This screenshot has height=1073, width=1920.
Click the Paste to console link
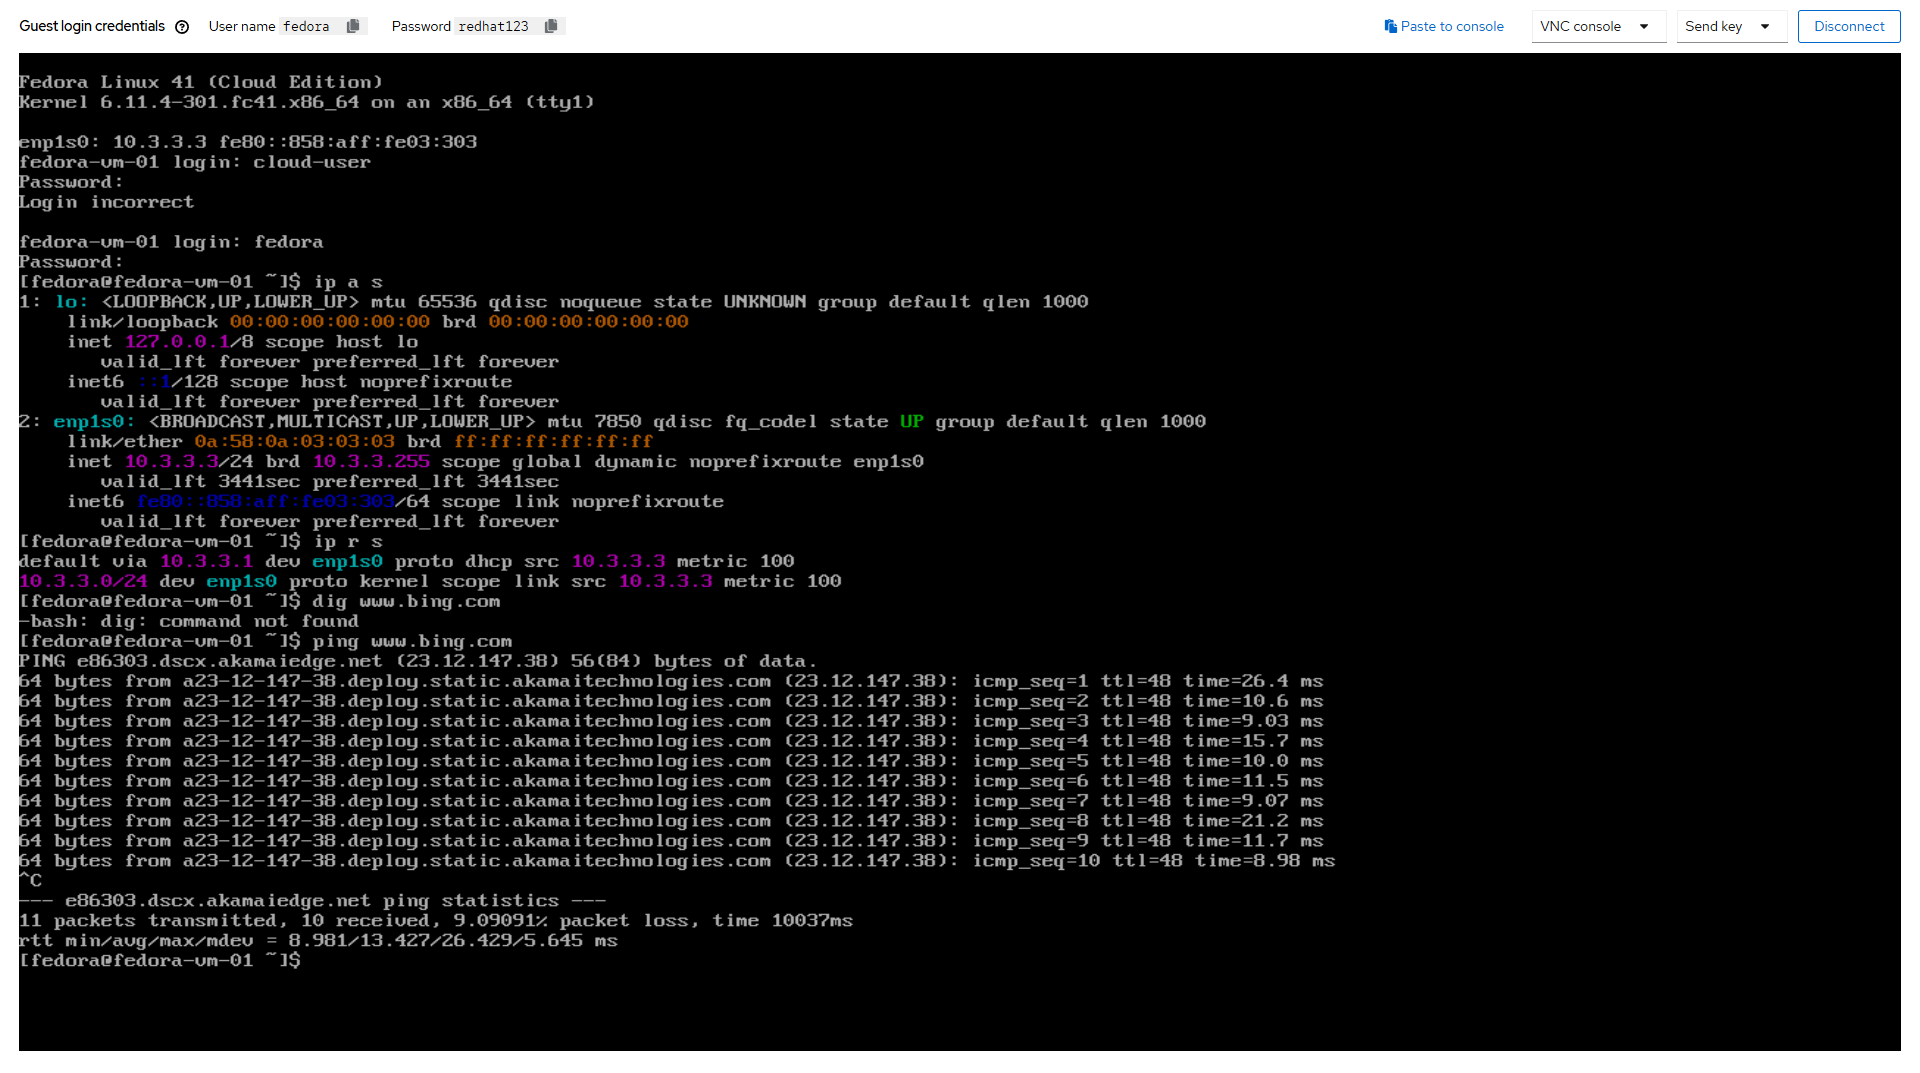tap(1444, 27)
